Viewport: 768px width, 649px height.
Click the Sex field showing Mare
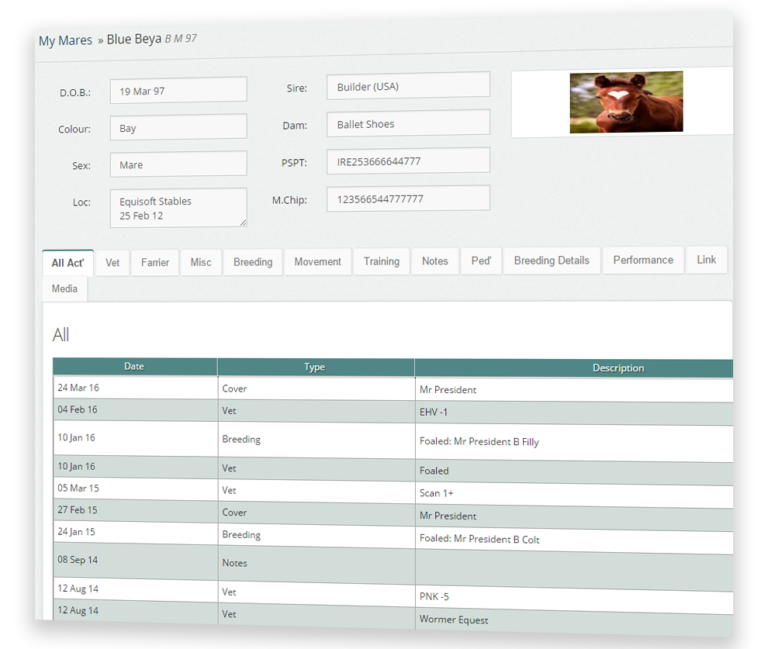pyautogui.click(x=178, y=164)
